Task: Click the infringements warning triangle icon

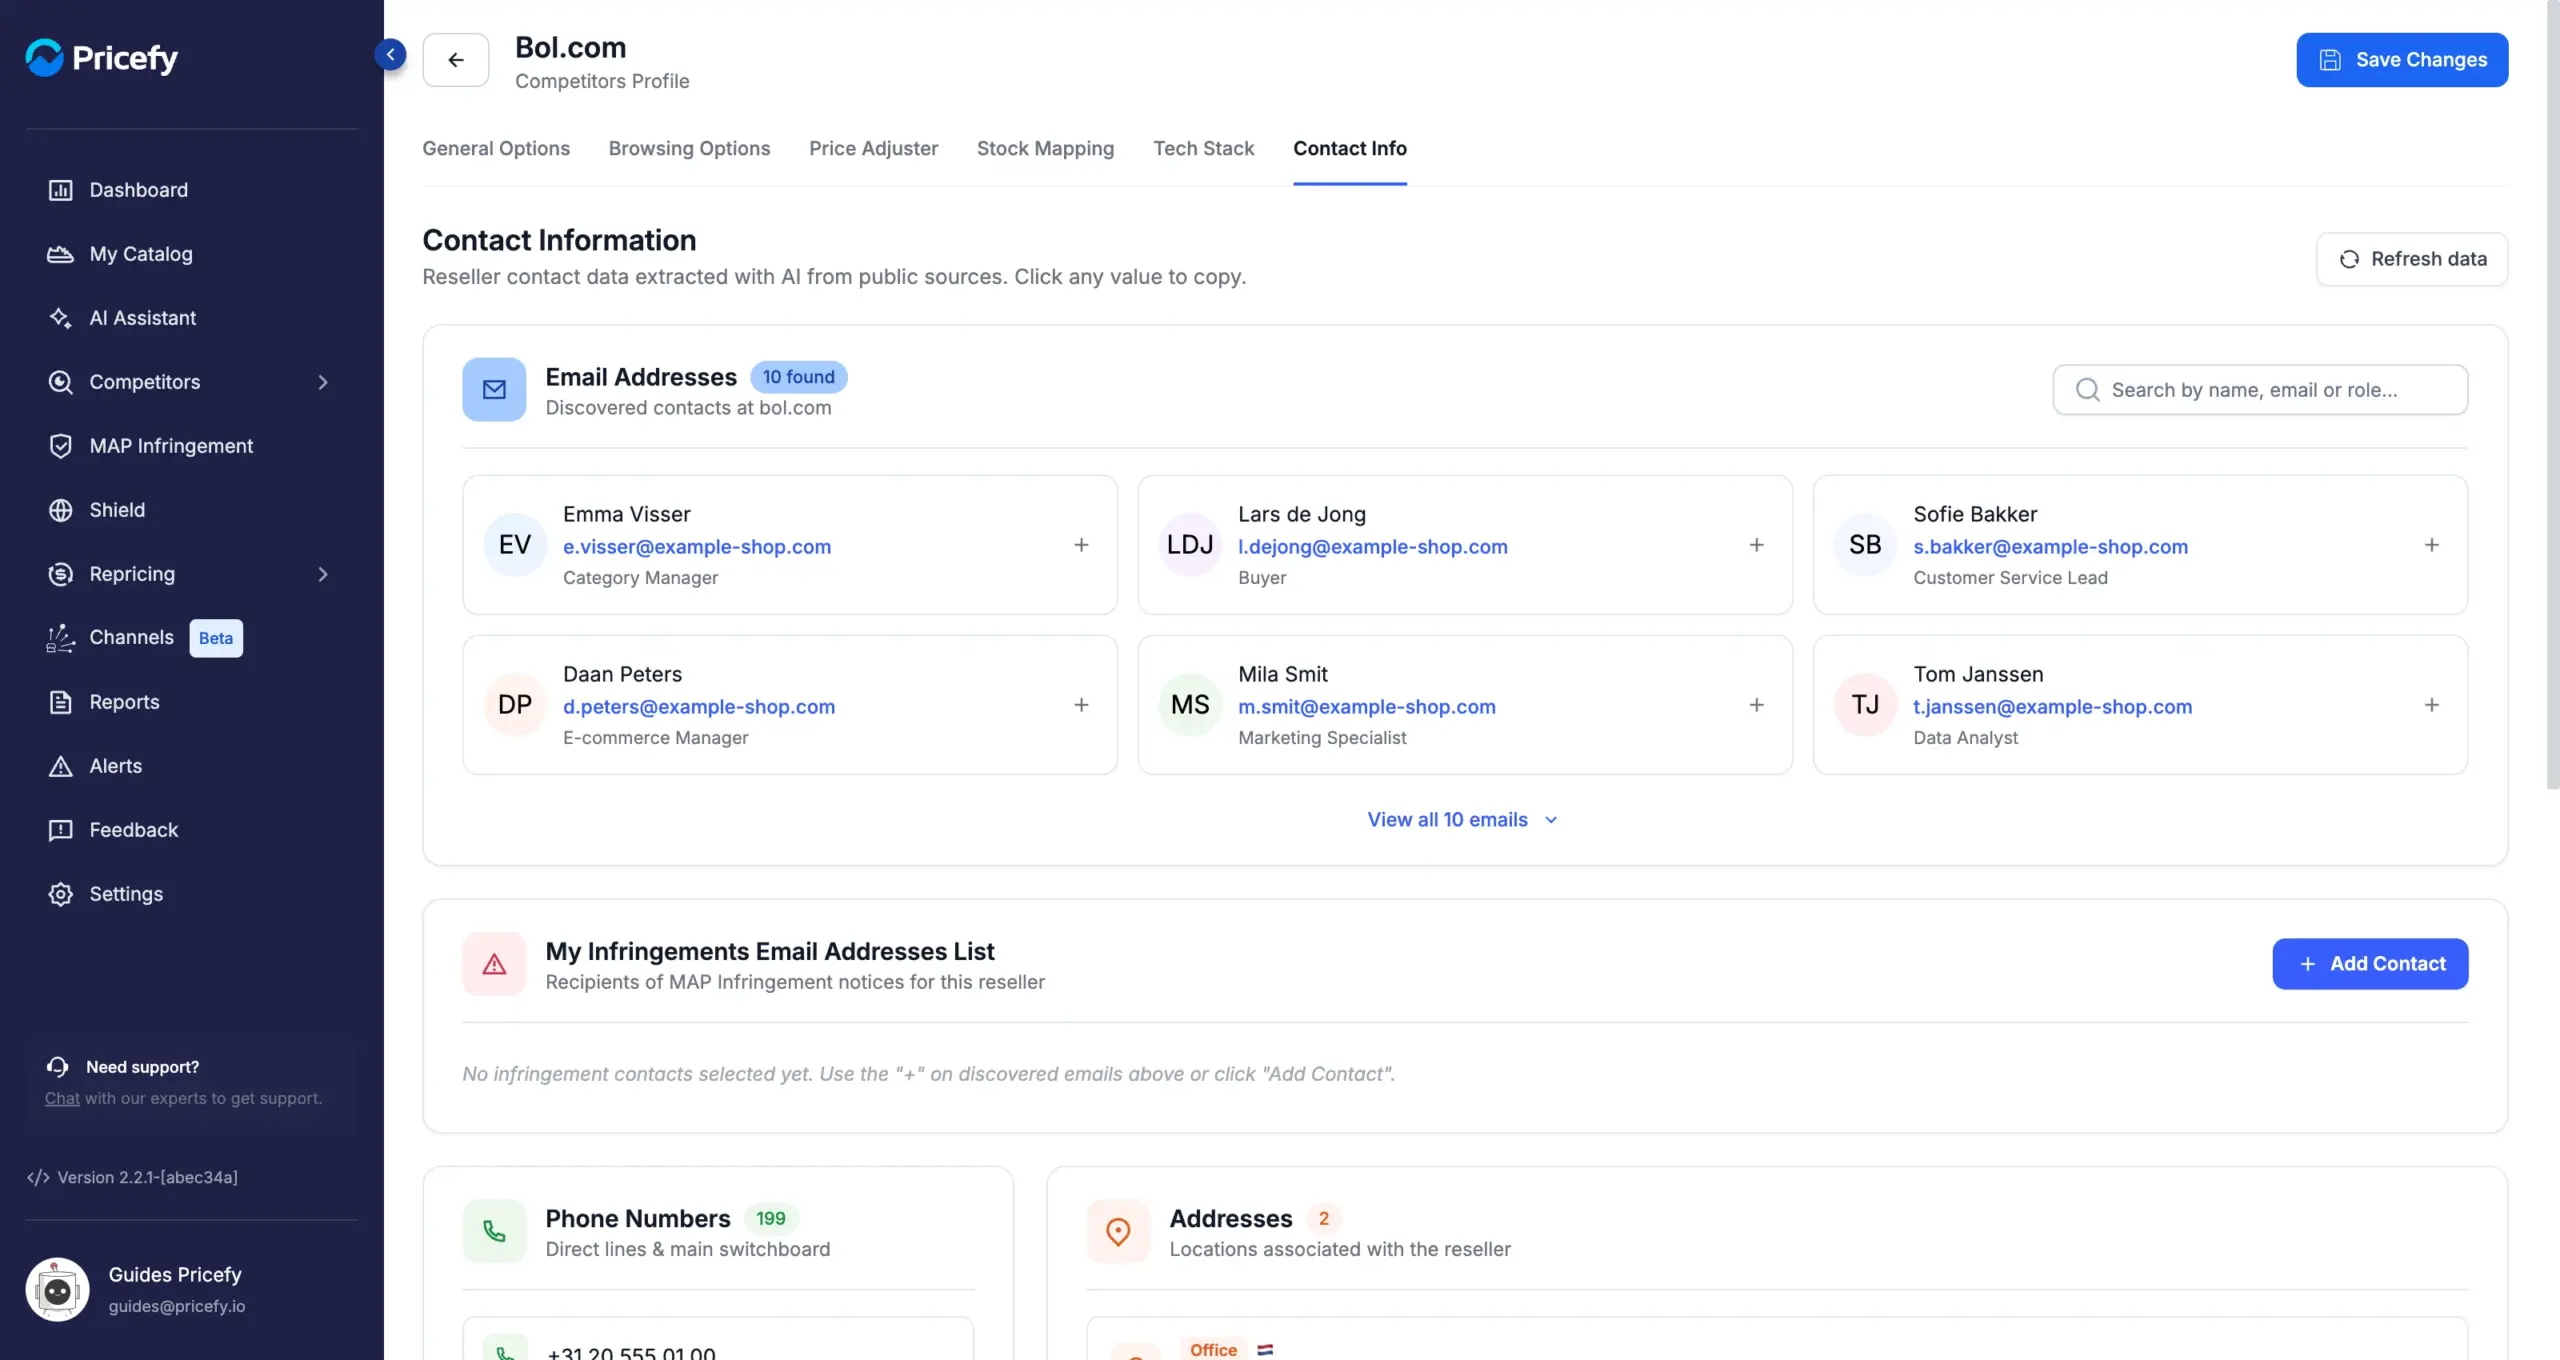Action: (x=494, y=964)
